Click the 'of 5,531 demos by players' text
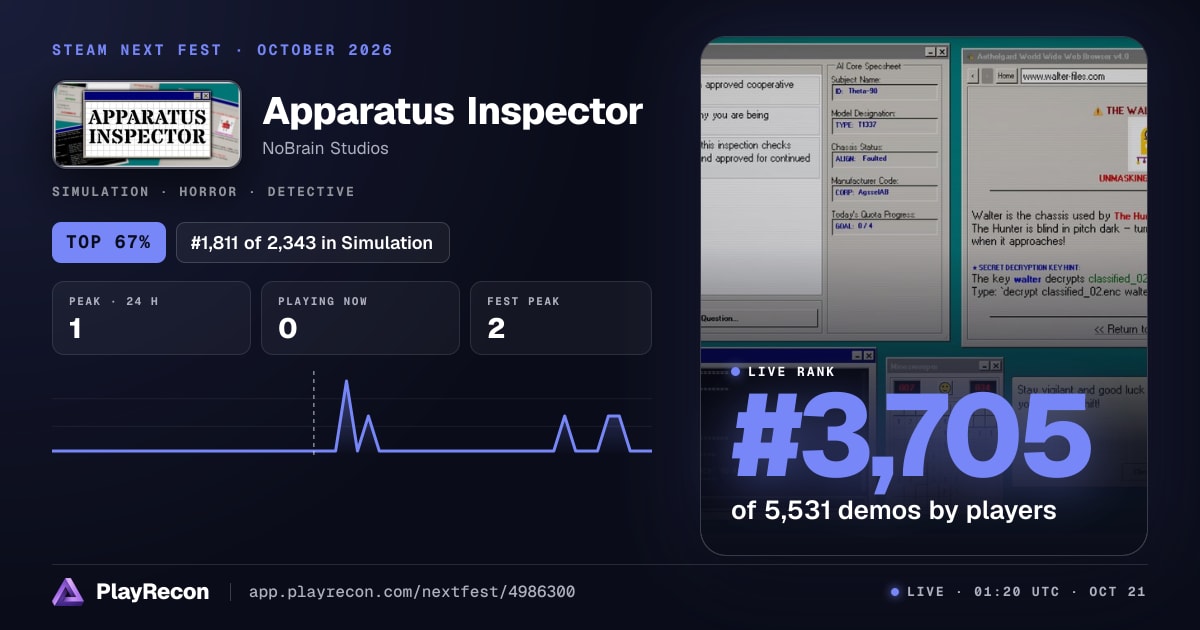This screenshot has width=1200, height=630. 894,511
